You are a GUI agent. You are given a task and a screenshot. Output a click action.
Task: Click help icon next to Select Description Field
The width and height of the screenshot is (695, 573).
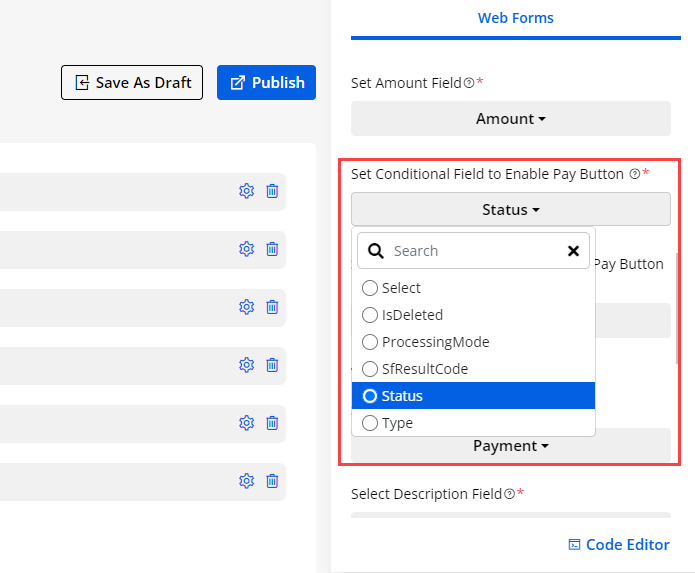pyautogui.click(x=510, y=494)
